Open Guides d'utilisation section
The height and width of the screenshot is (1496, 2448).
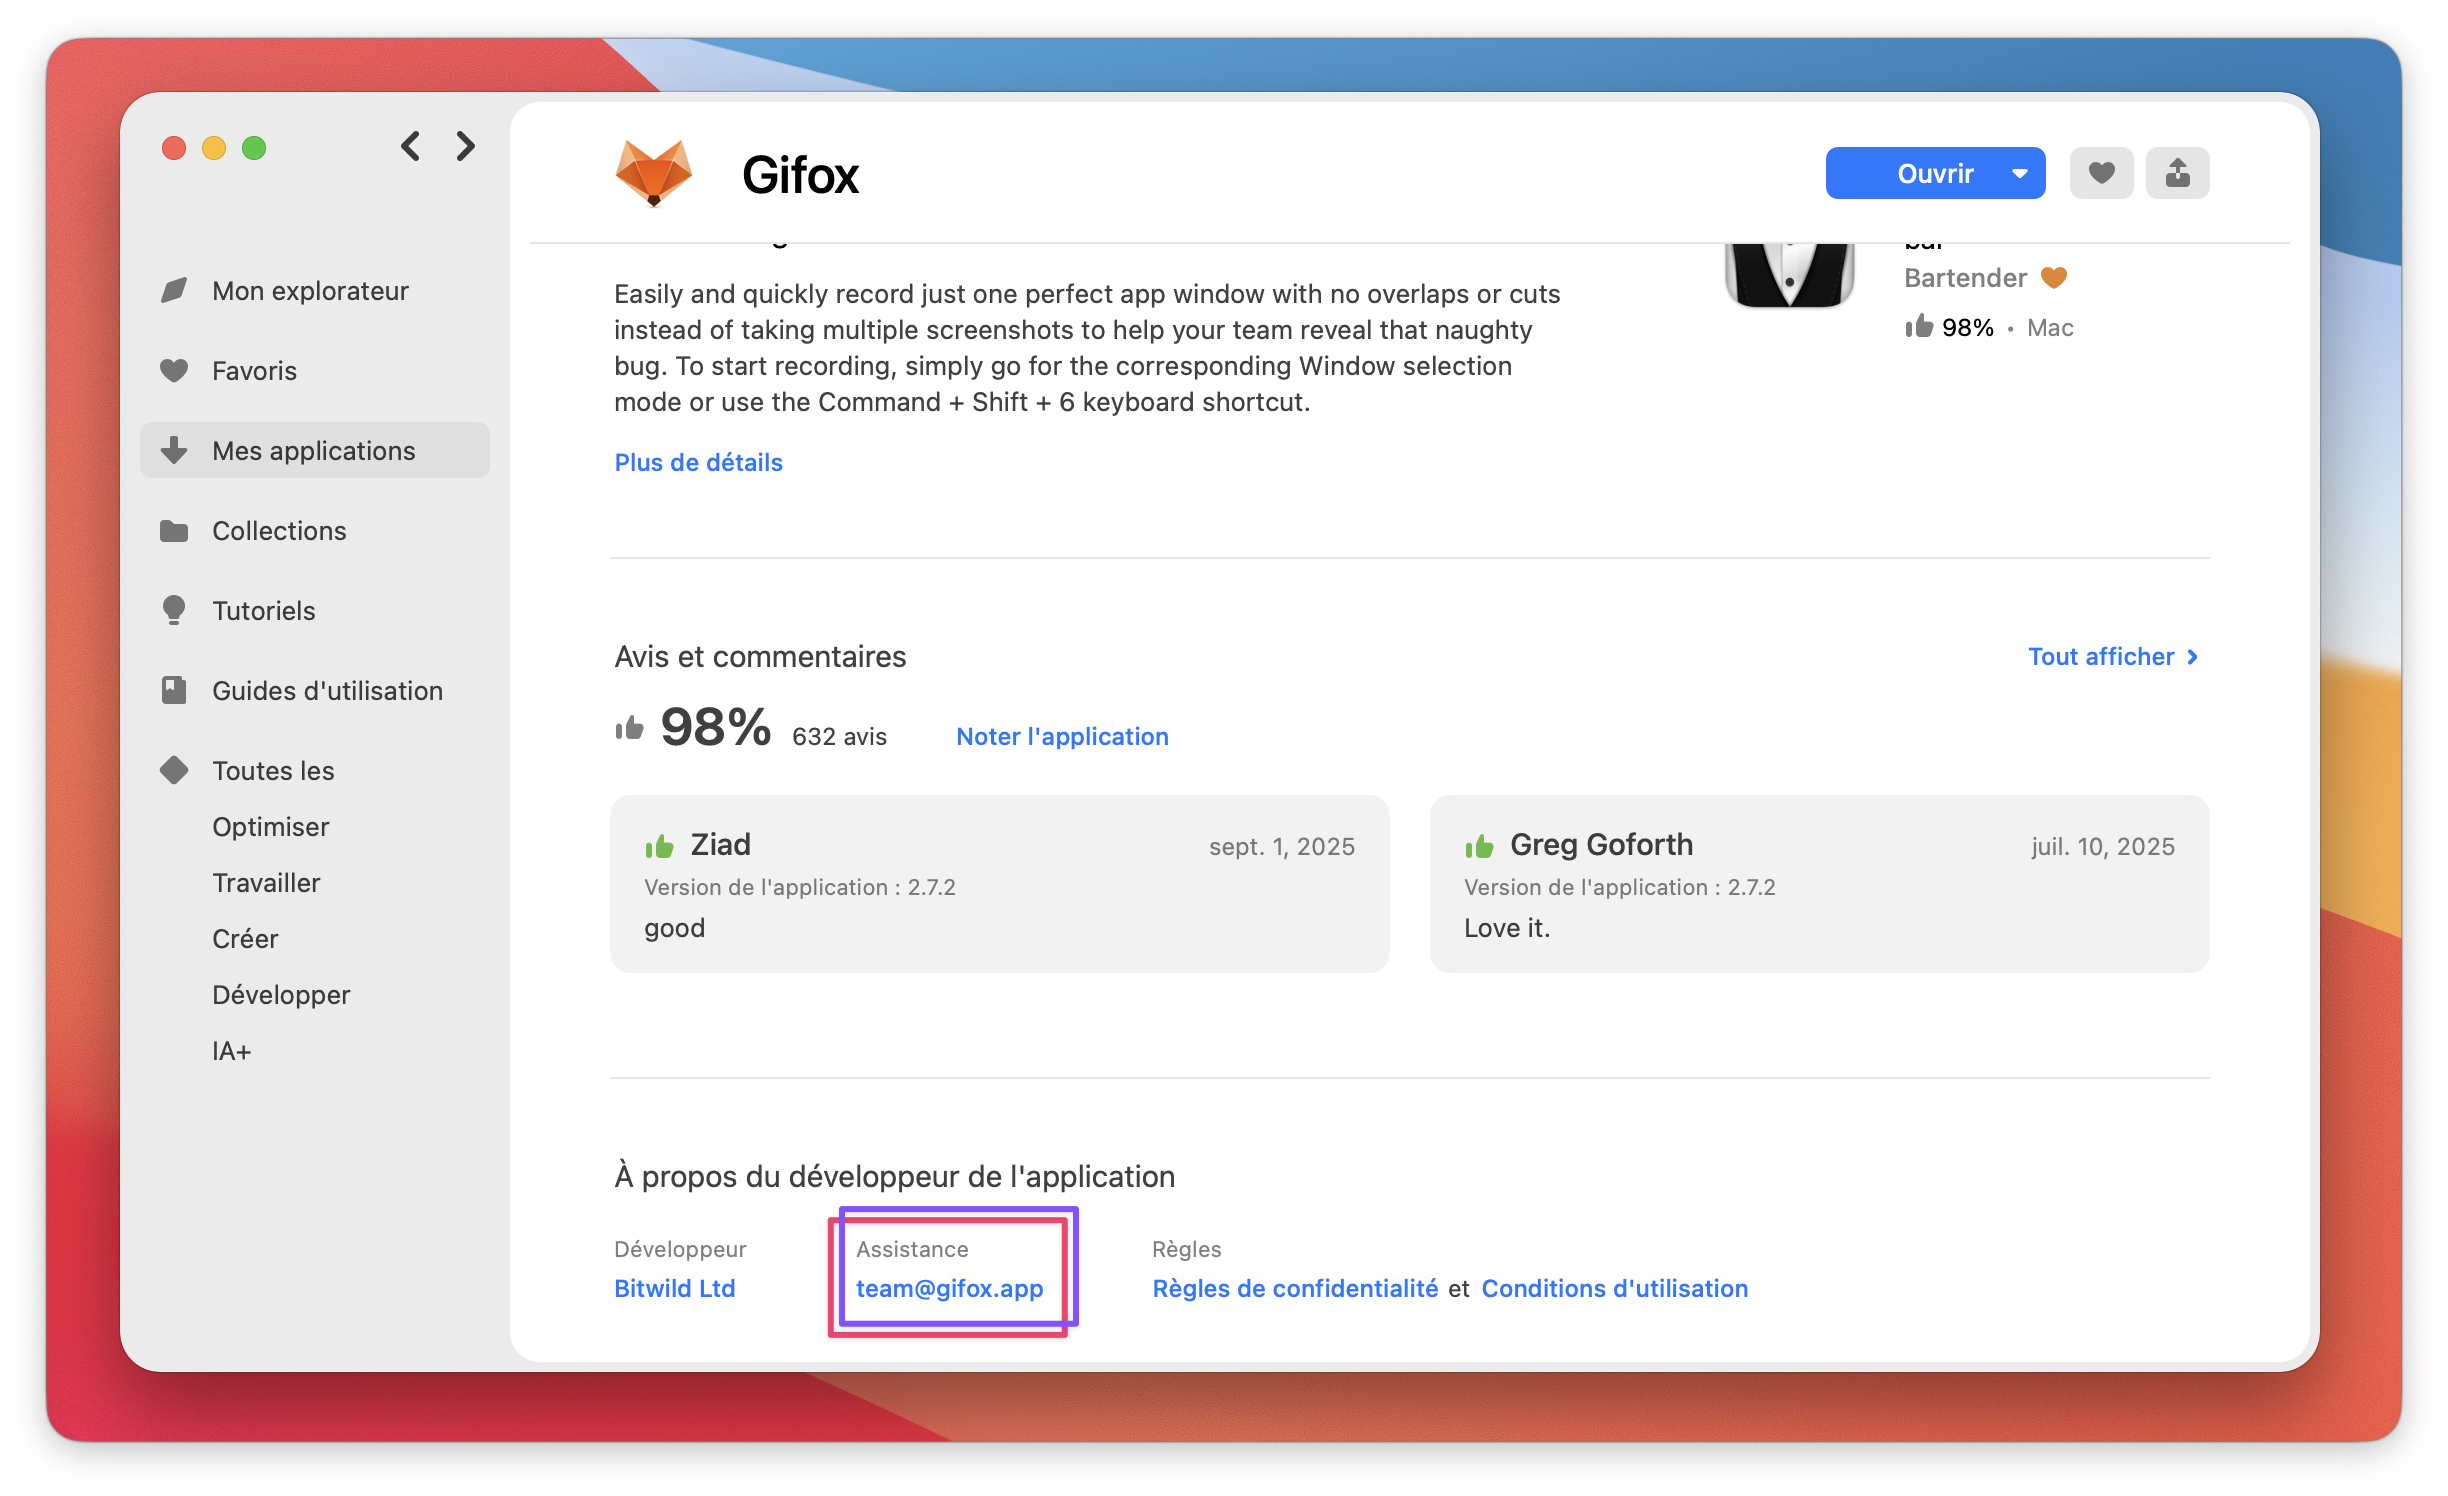314,691
